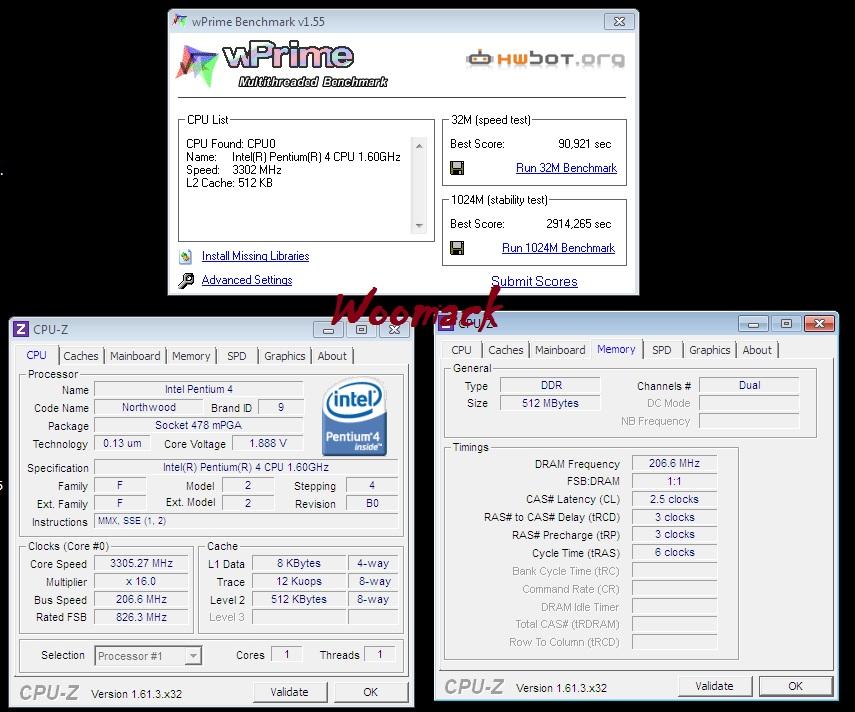Expand the Processor #1 selection dropdown
The height and width of the screenshot is (712, 855).
tap(192, 656)
